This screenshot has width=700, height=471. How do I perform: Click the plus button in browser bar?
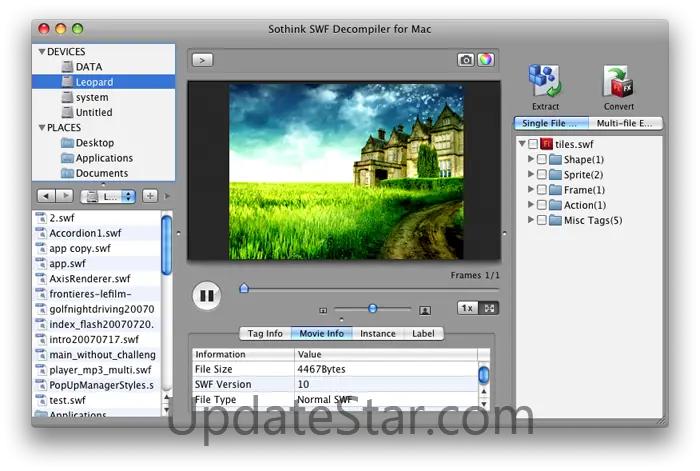(x=150, y=196)
